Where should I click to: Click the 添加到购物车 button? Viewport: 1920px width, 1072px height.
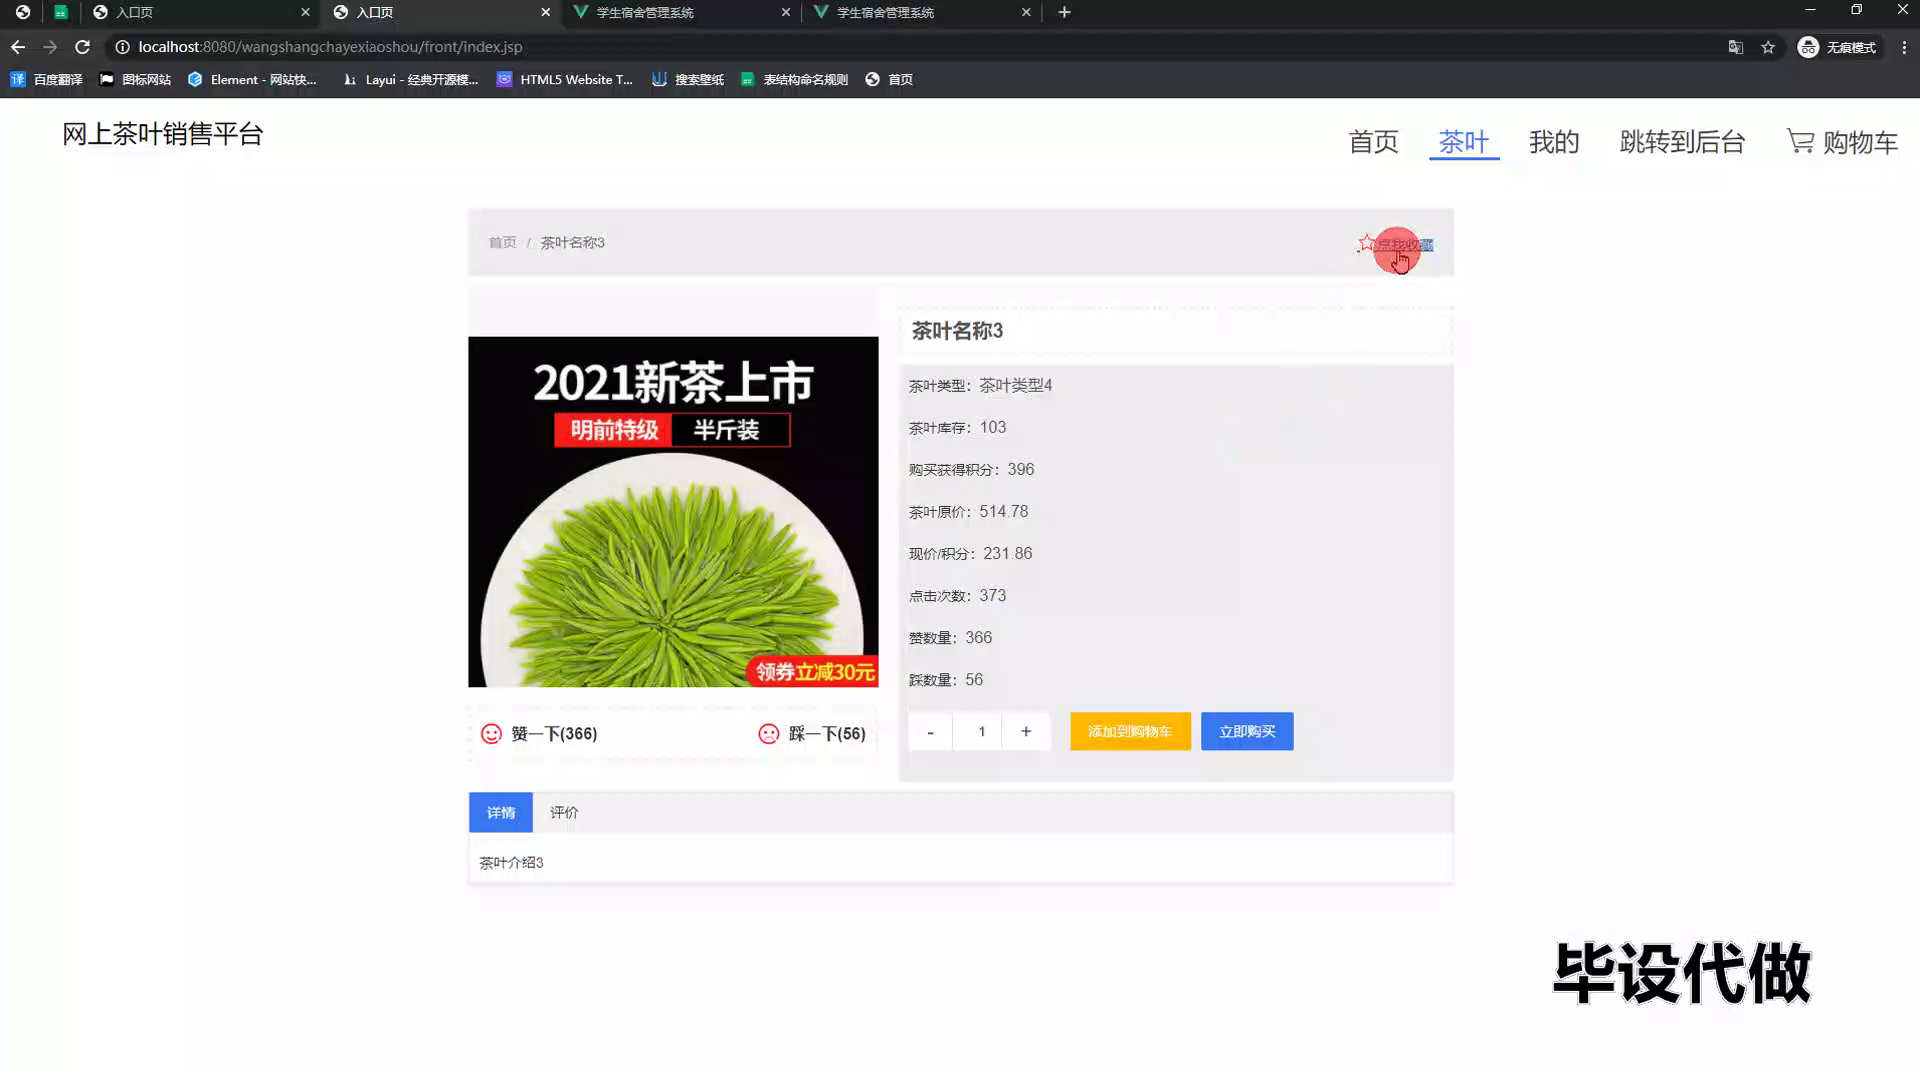click(x=1130, y=731)
